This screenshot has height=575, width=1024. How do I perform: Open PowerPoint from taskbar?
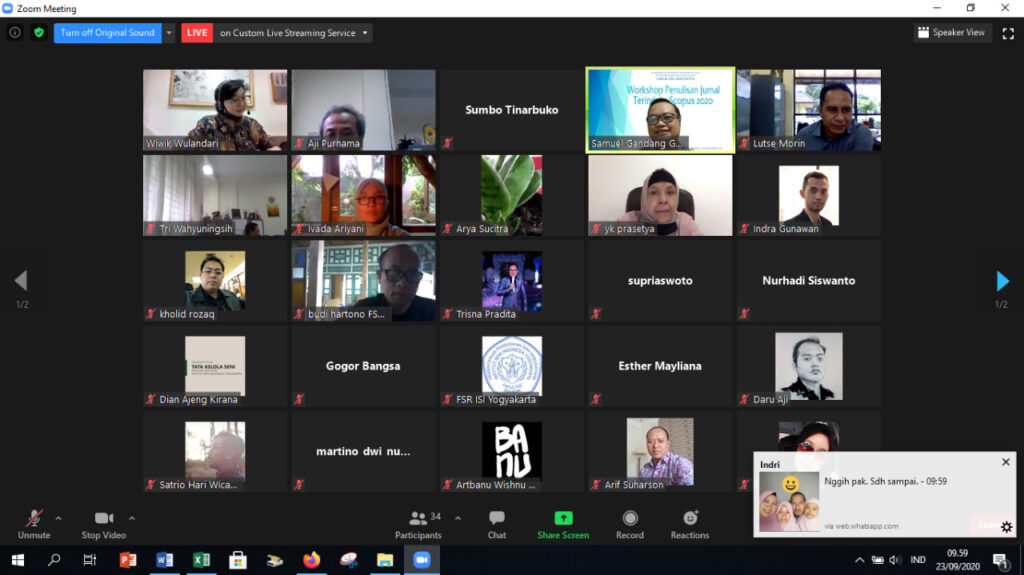[x=127, y=560]
